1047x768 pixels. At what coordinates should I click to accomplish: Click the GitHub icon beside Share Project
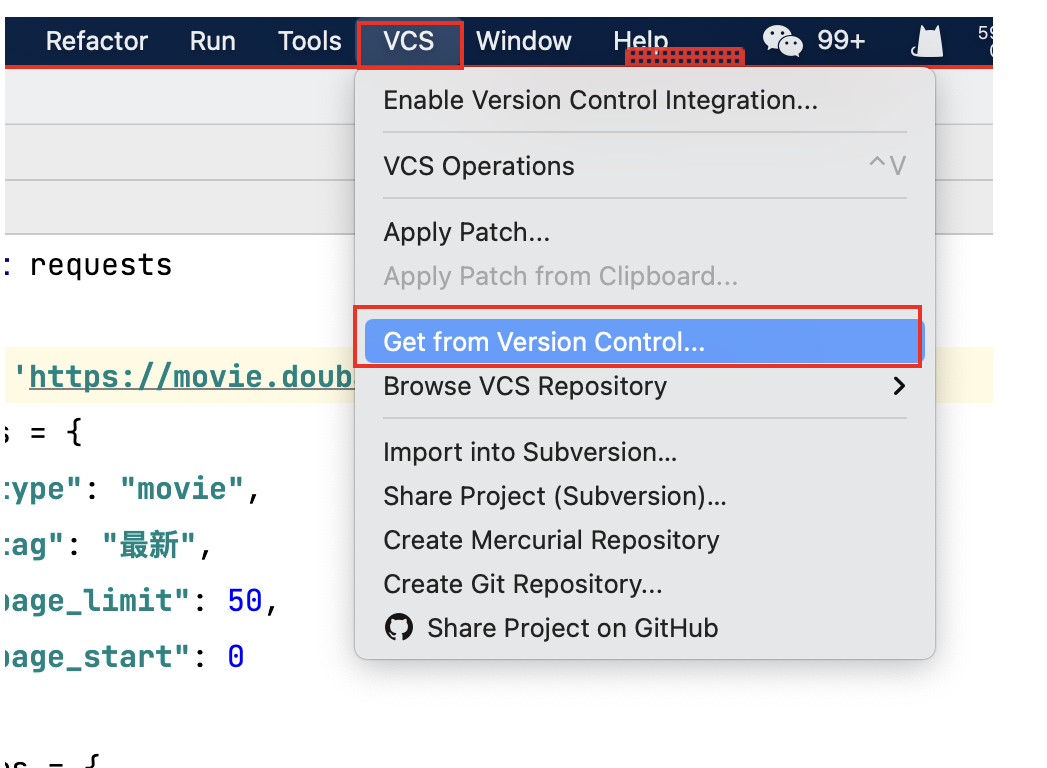[x=399, y=628]
